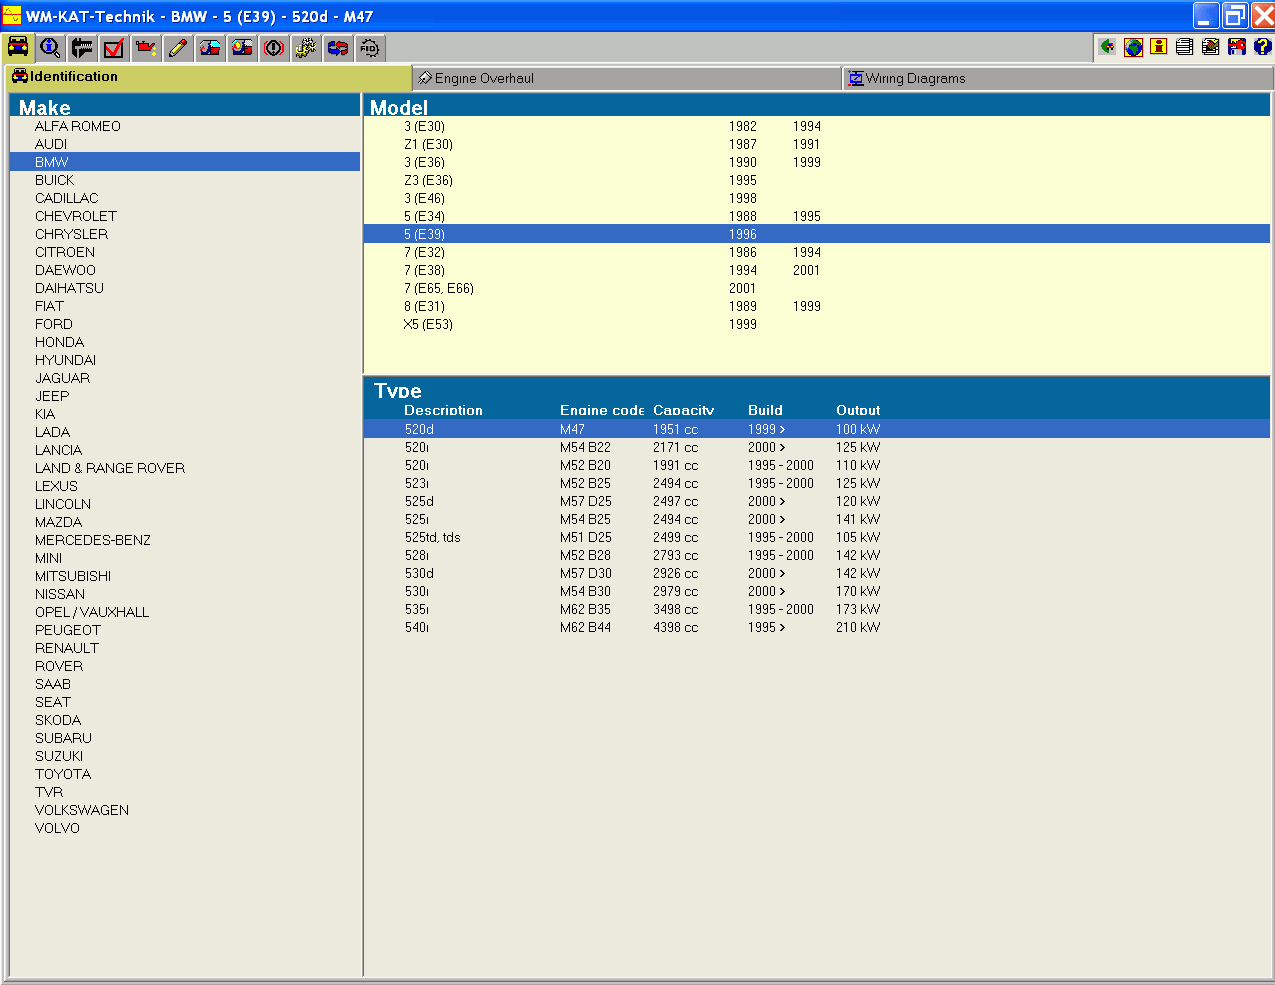Open the Wiring Diagrams tab
1275x985 pixels.
click(x=1058, y=78)
